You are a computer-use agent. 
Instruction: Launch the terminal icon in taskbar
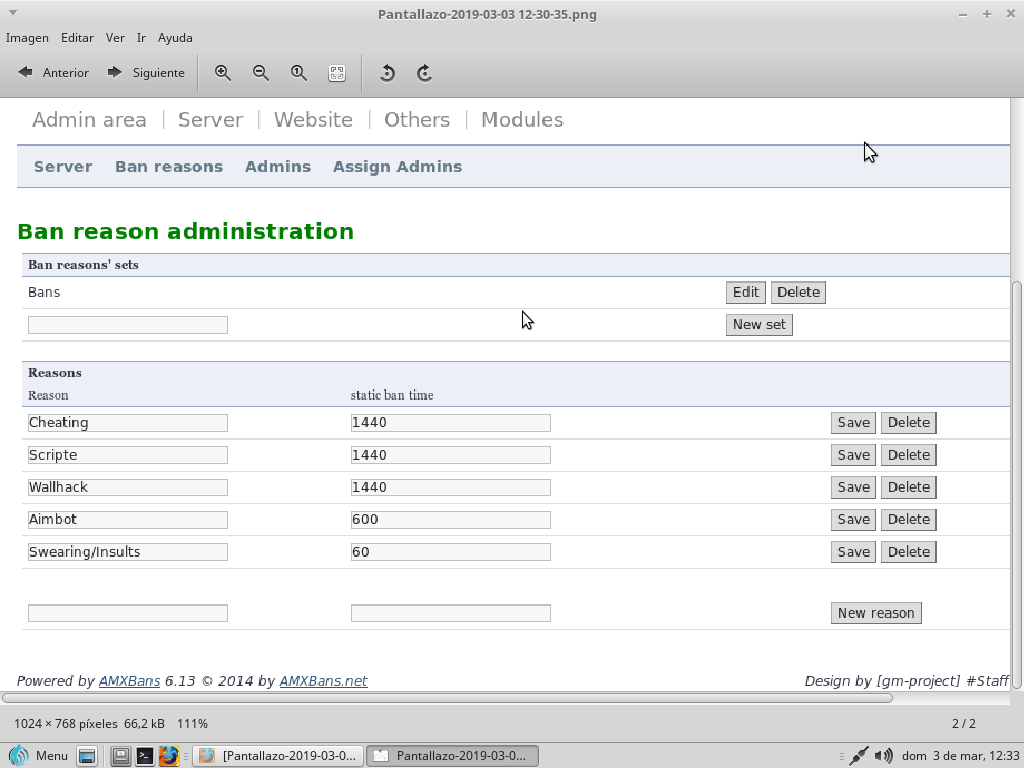point(144,756)
